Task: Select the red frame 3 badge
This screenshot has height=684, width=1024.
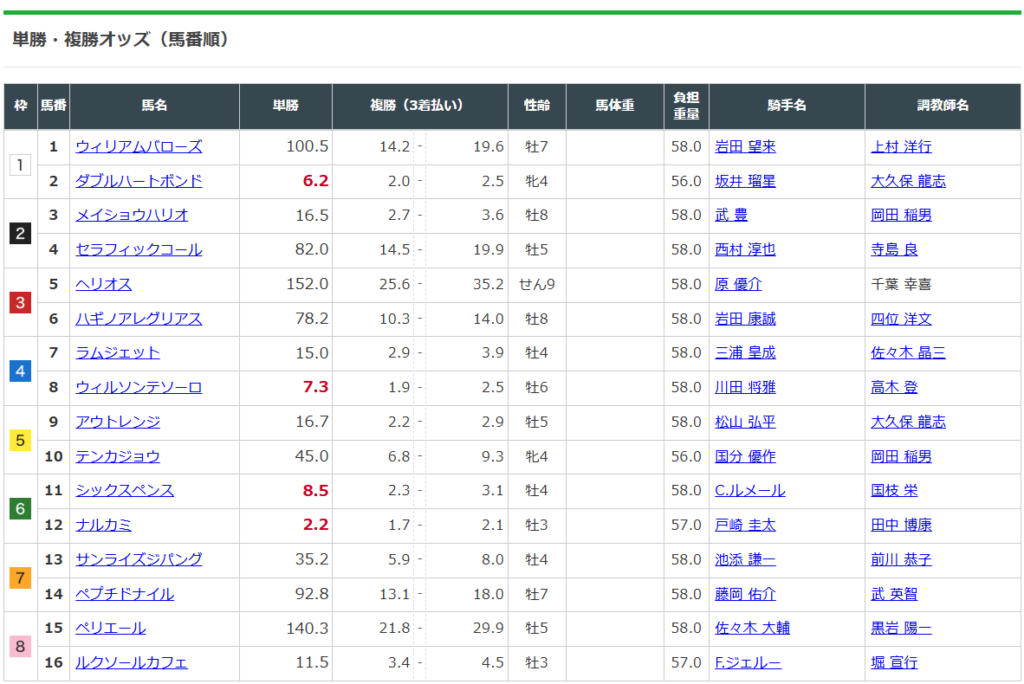Action: (x=21, y=302)
